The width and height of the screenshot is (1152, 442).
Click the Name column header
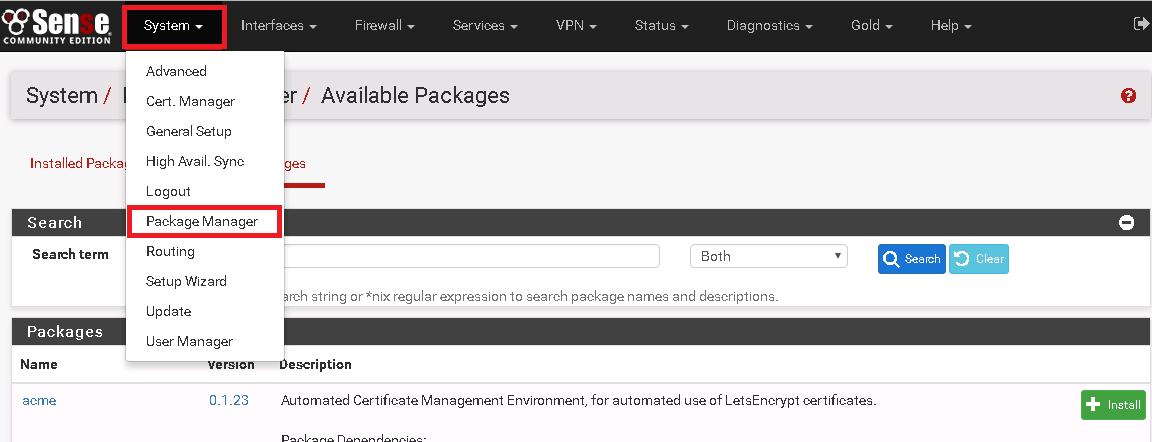pos(39,364)
